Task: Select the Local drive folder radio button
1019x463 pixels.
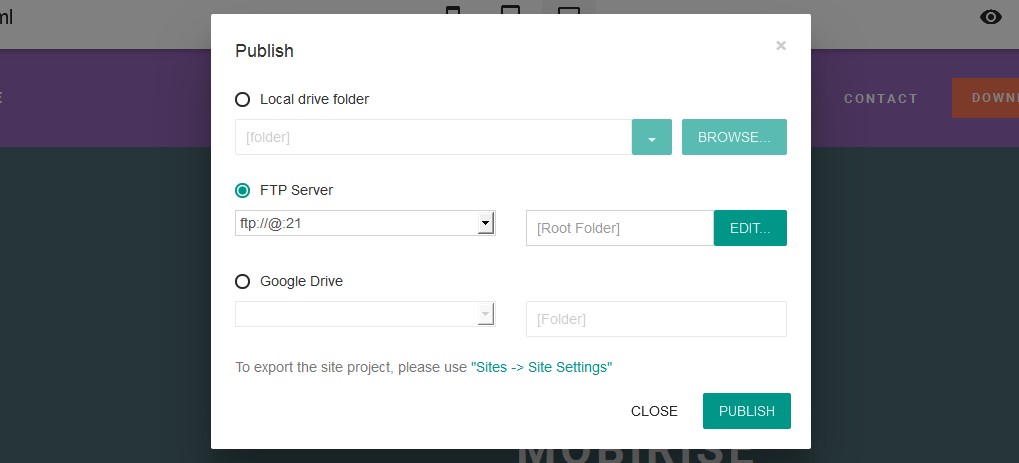Action: [242, 99]
